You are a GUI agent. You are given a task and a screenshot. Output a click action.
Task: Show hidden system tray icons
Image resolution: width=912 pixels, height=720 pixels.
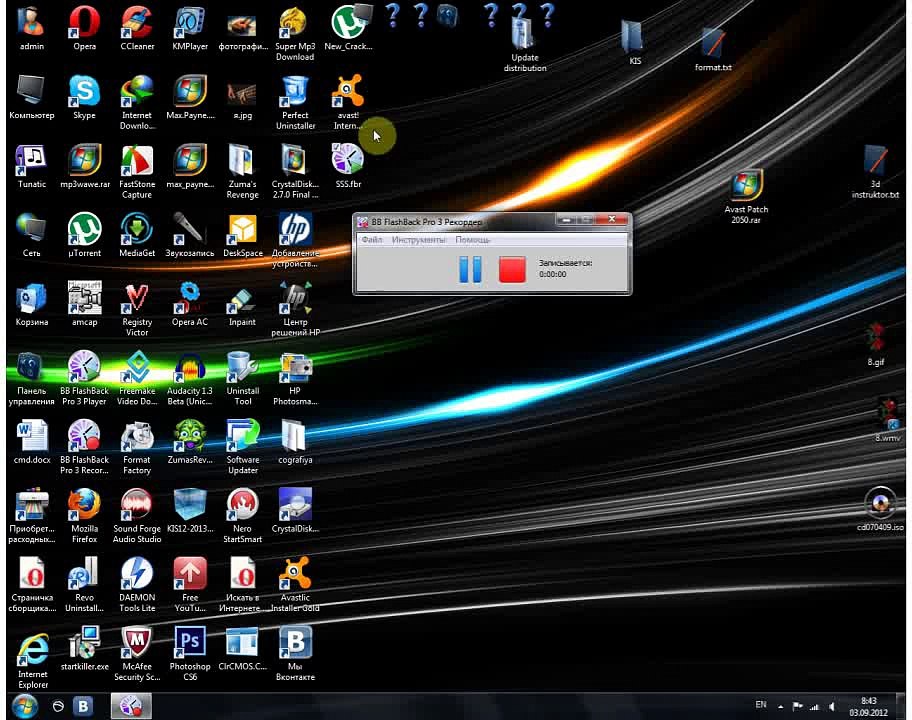click(x=781, y=707)
